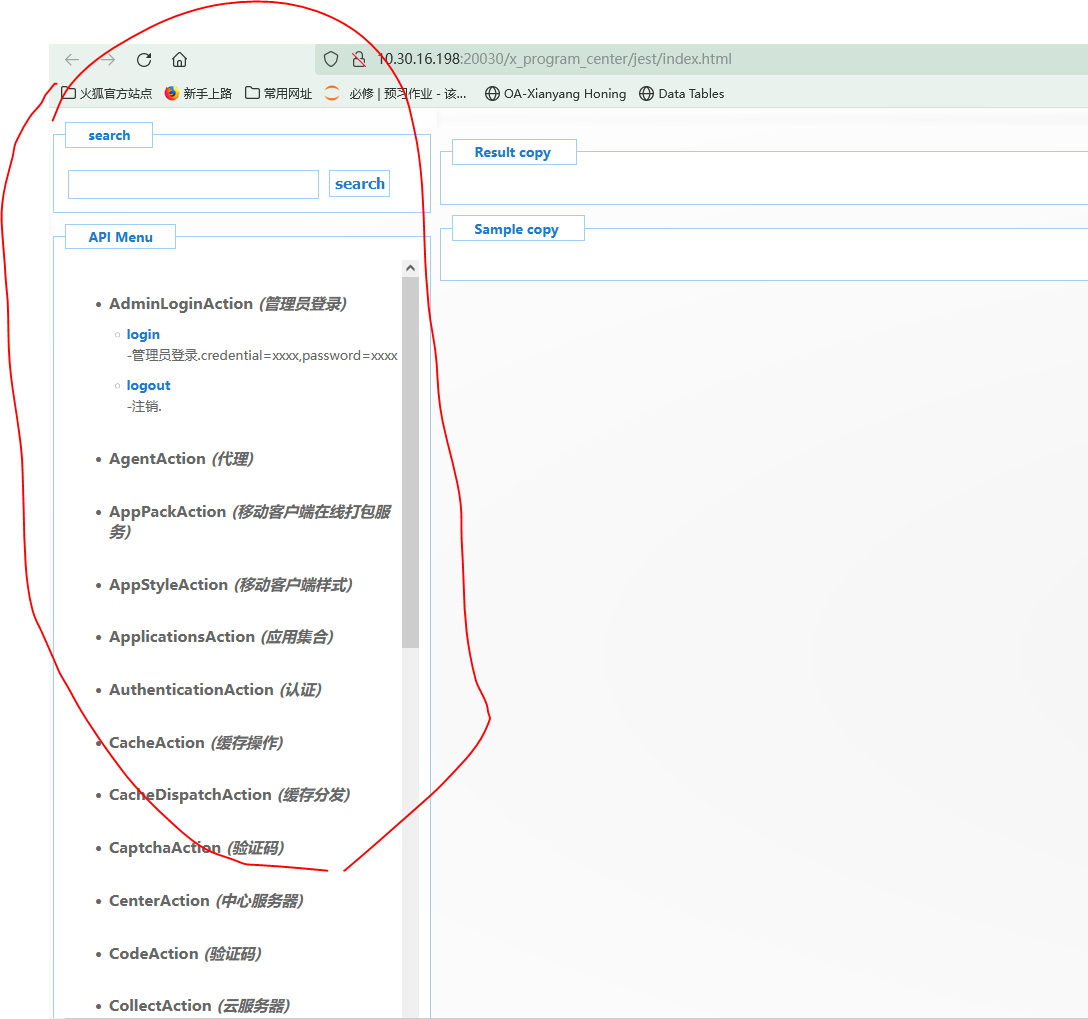Expand CacheDispatchAction (缓存分发)
Viewport: 1088px width, 1019px height.
[x=230, y=795]
